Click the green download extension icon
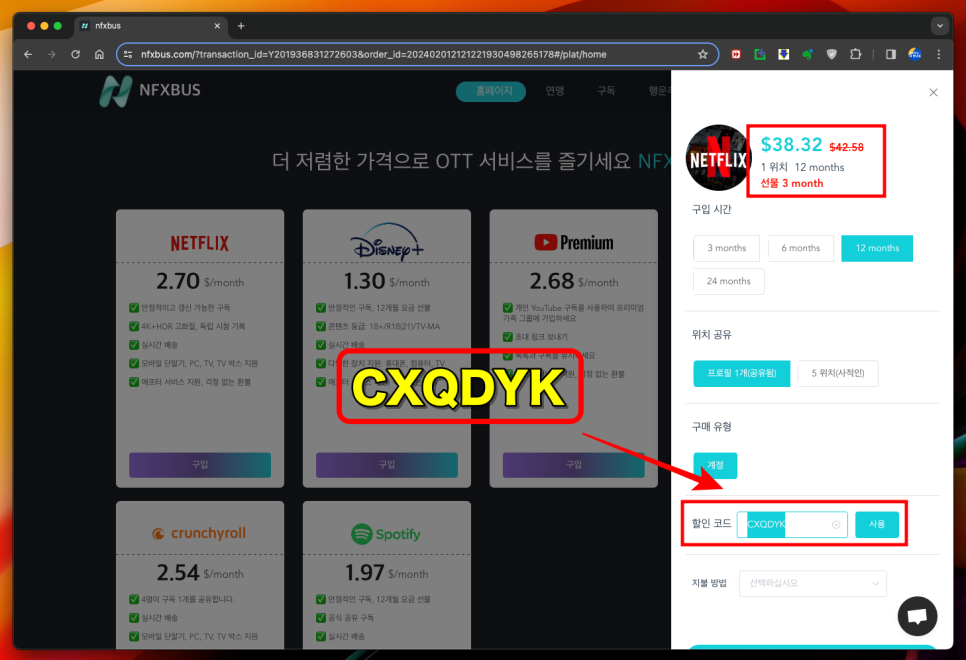This screenshot has height=660, width=966. 760,54
